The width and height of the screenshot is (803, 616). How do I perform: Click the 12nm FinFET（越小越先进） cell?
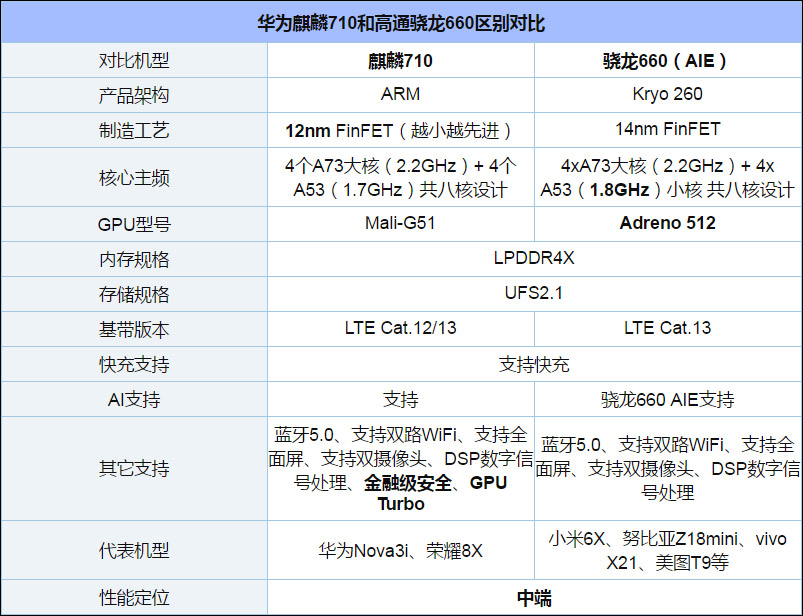pos(400,131)
